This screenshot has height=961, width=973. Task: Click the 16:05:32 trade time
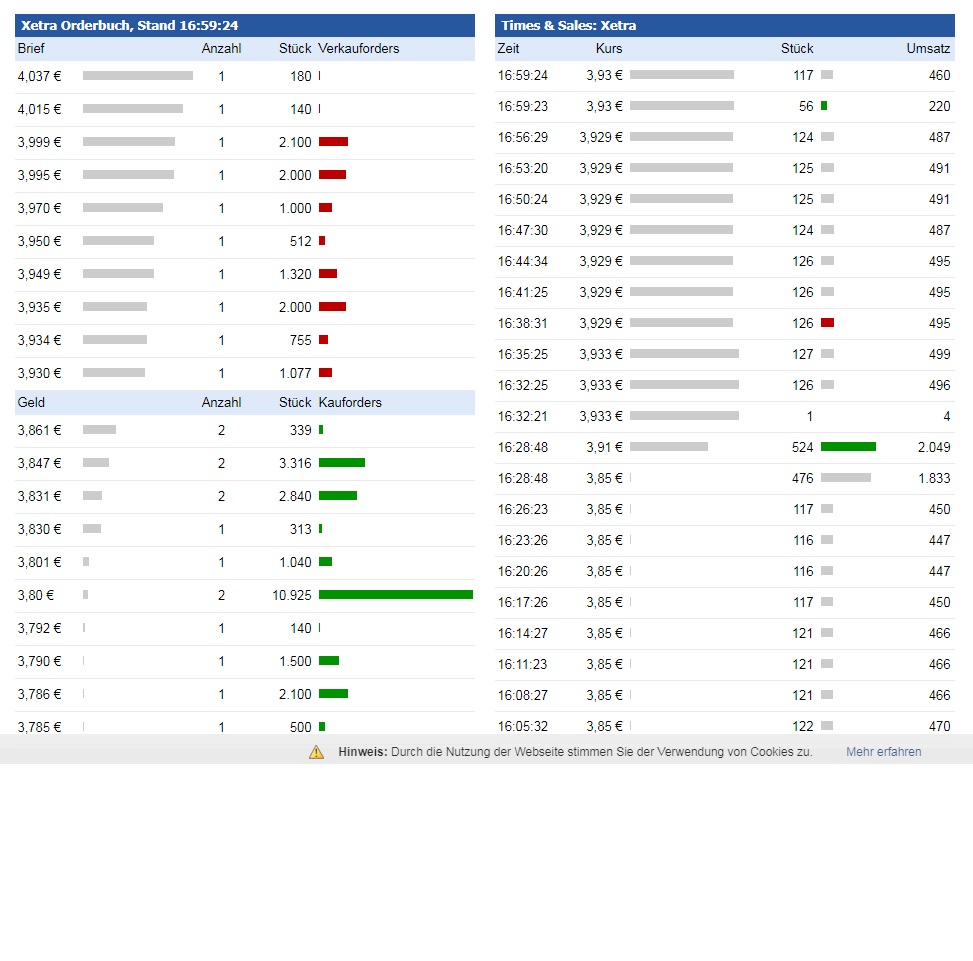pyautogui.click(x=522, y=726)
